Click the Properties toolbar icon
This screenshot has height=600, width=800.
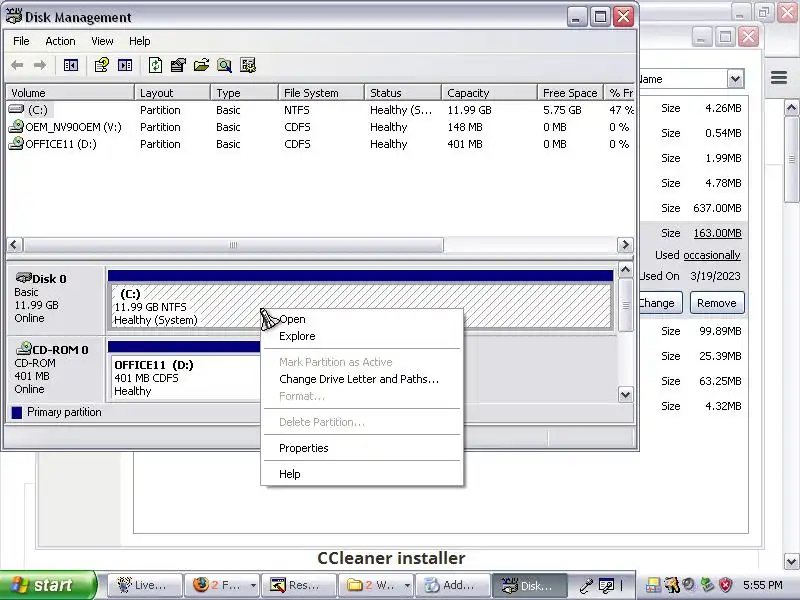[178, 65]
